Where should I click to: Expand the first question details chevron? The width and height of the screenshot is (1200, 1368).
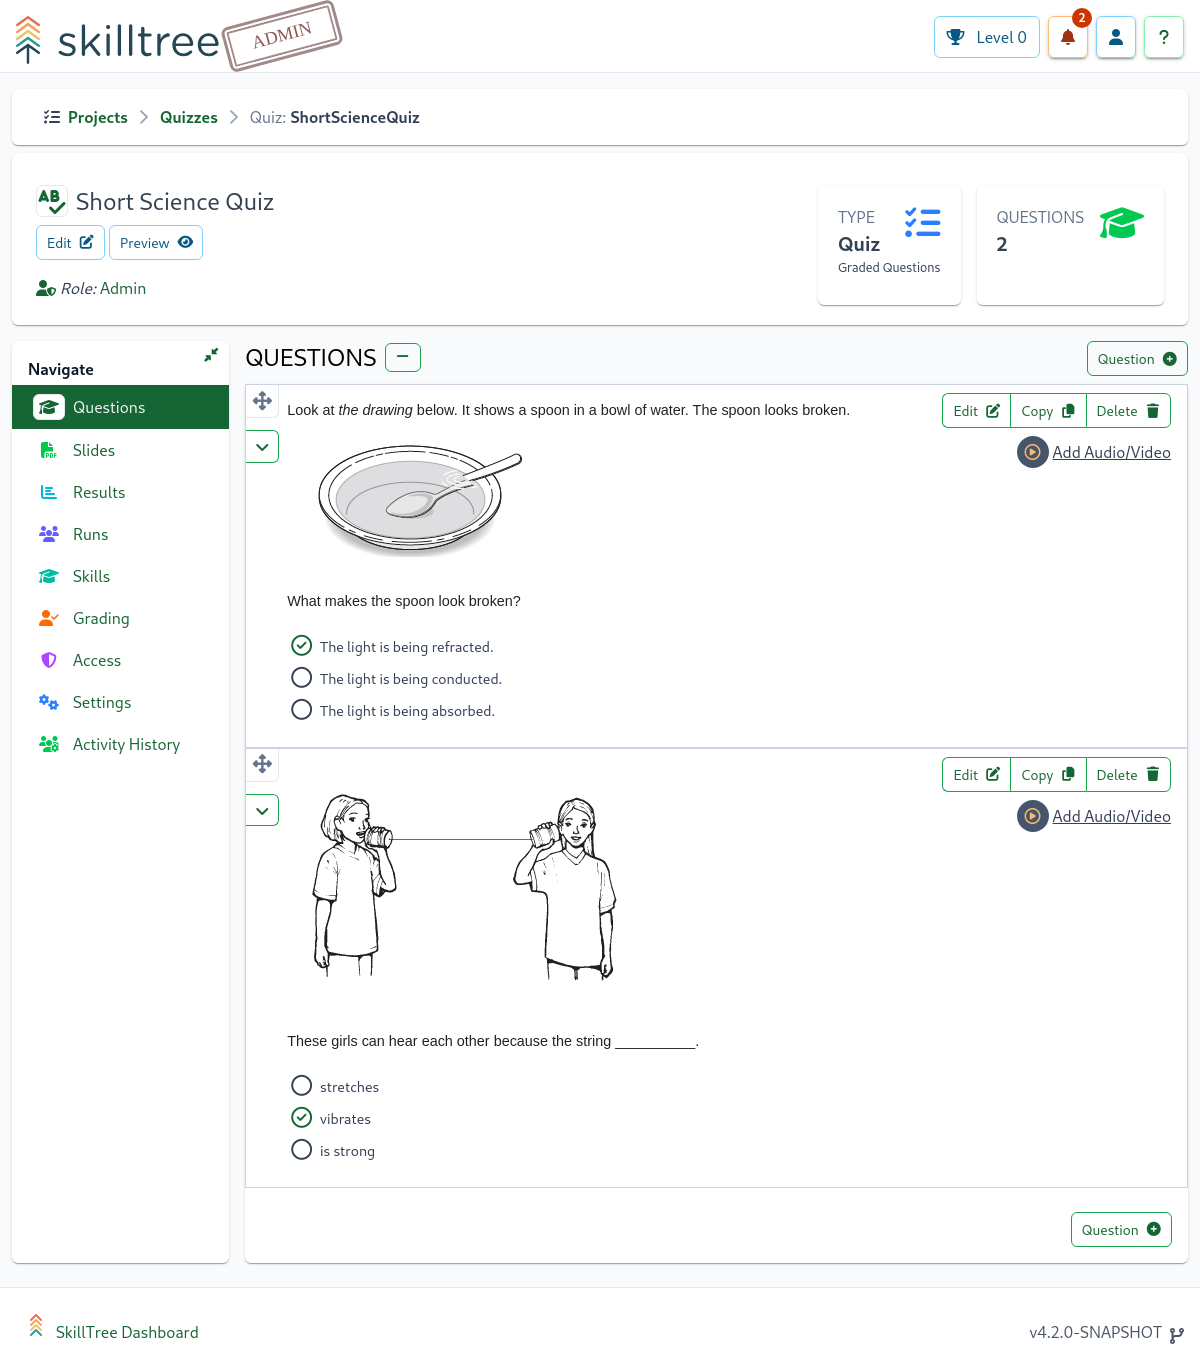(262, 447)
